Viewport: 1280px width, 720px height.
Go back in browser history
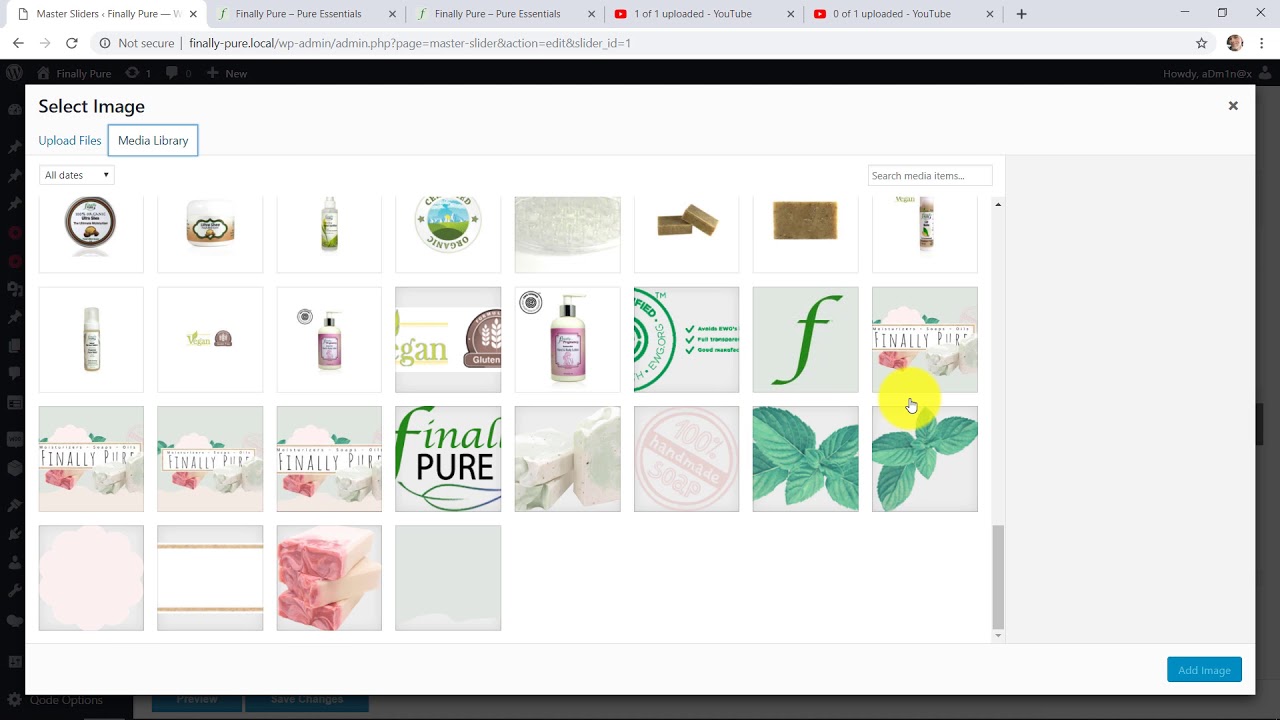(x=18, y=43)
